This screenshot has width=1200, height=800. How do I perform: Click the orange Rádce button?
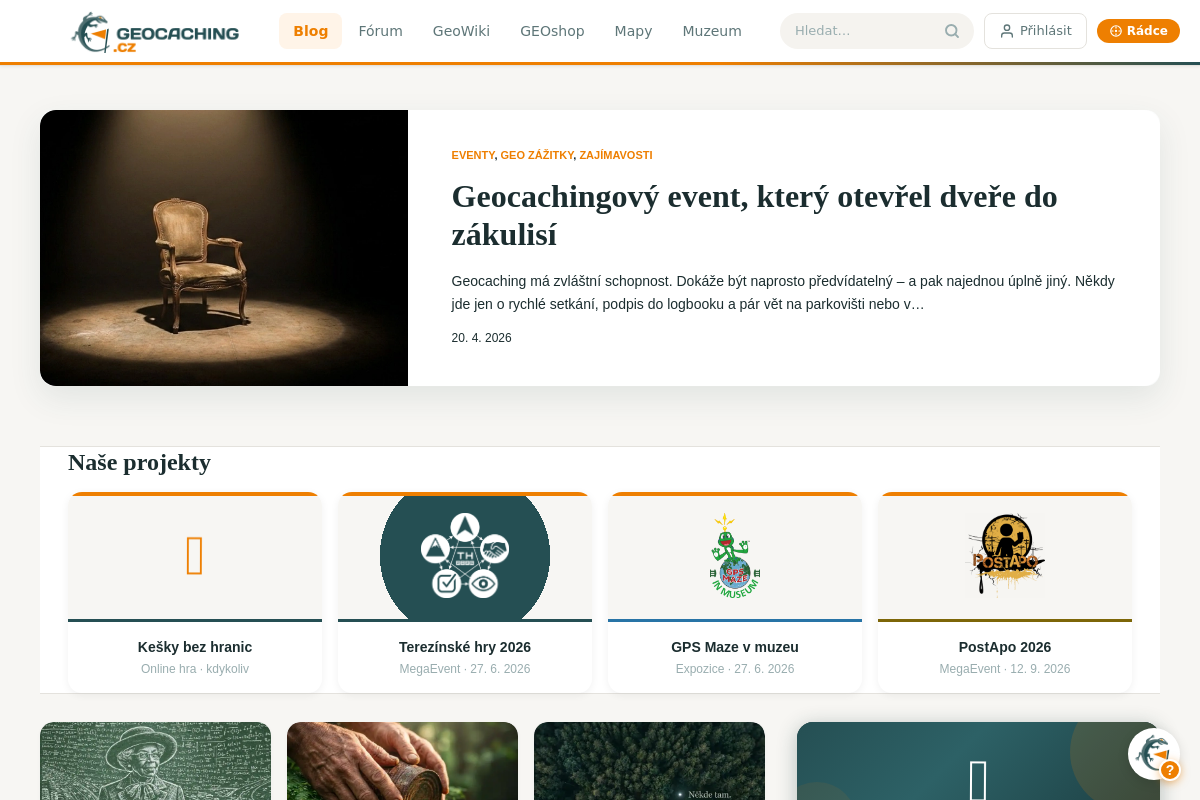pos(1138,31)
